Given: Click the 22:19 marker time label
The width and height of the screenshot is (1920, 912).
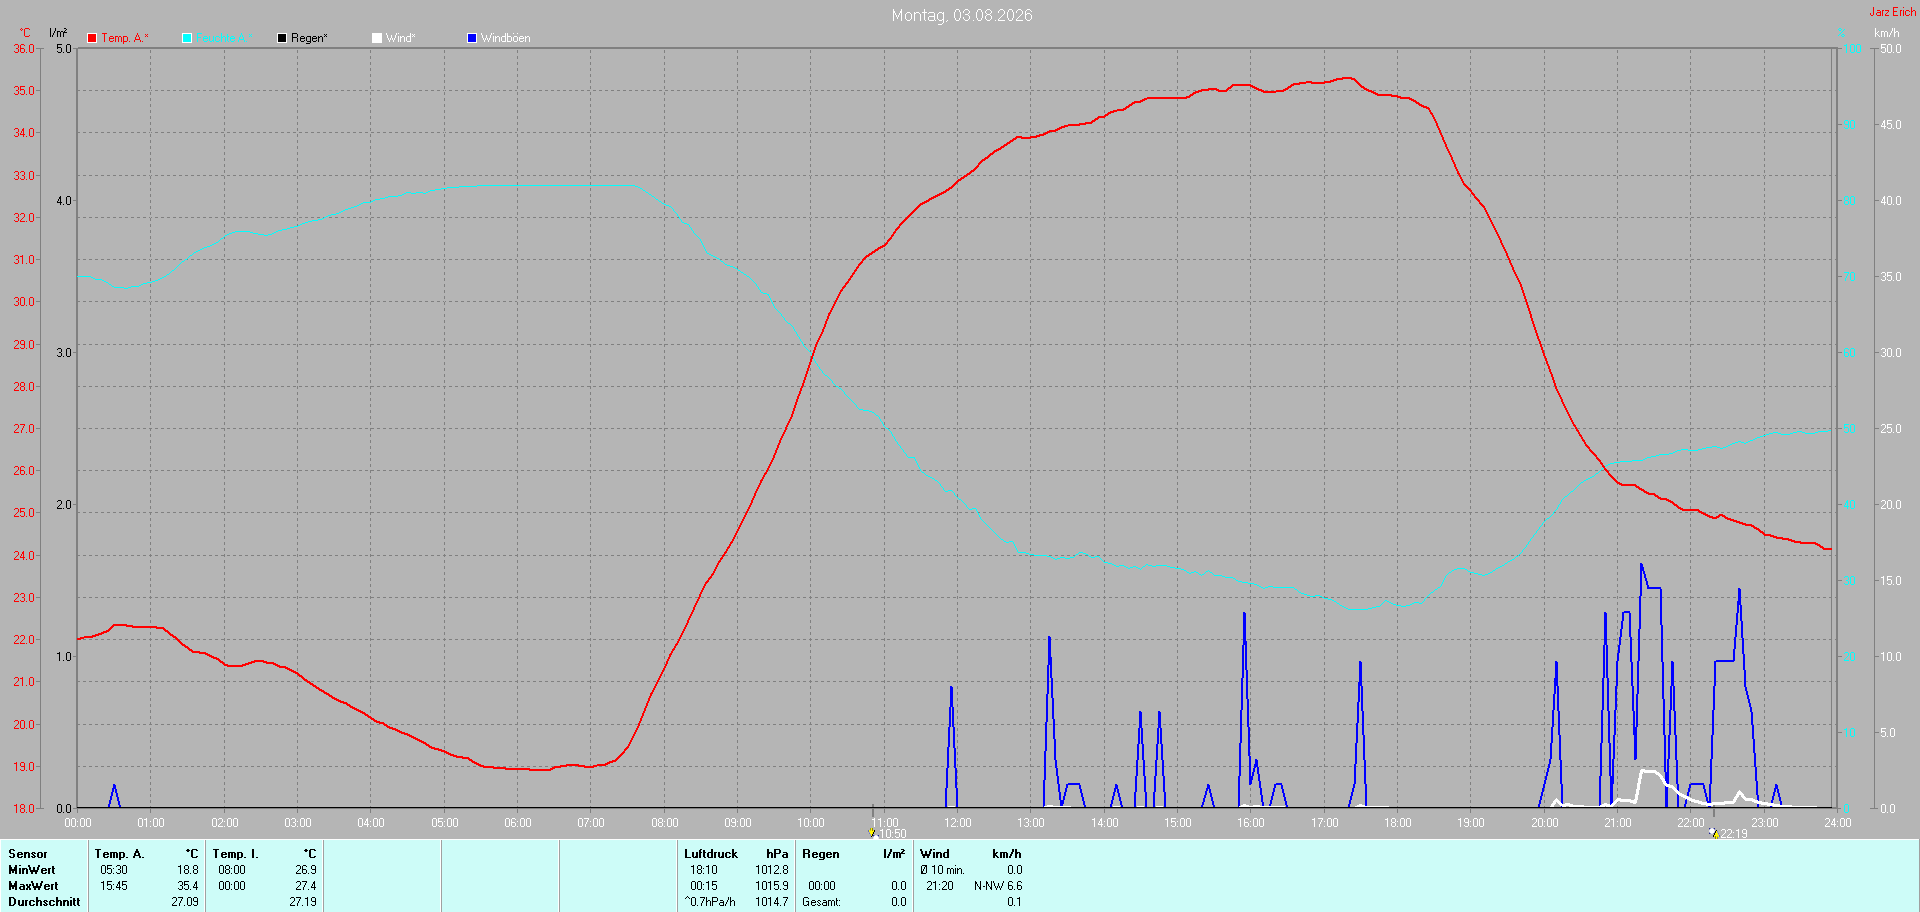Looking at the screenshot, I should point(1734,834).
